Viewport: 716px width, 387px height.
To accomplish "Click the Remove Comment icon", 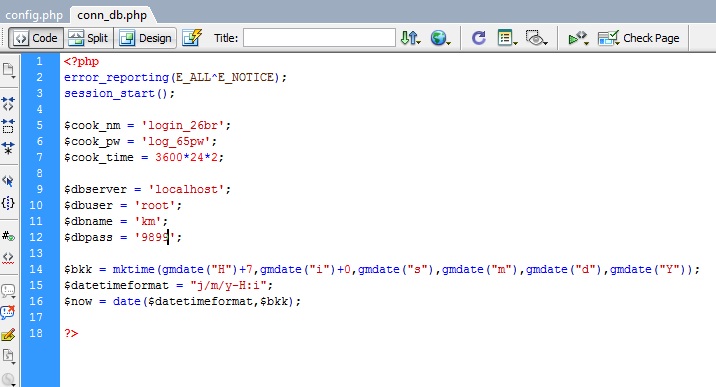I will [8, 313].
